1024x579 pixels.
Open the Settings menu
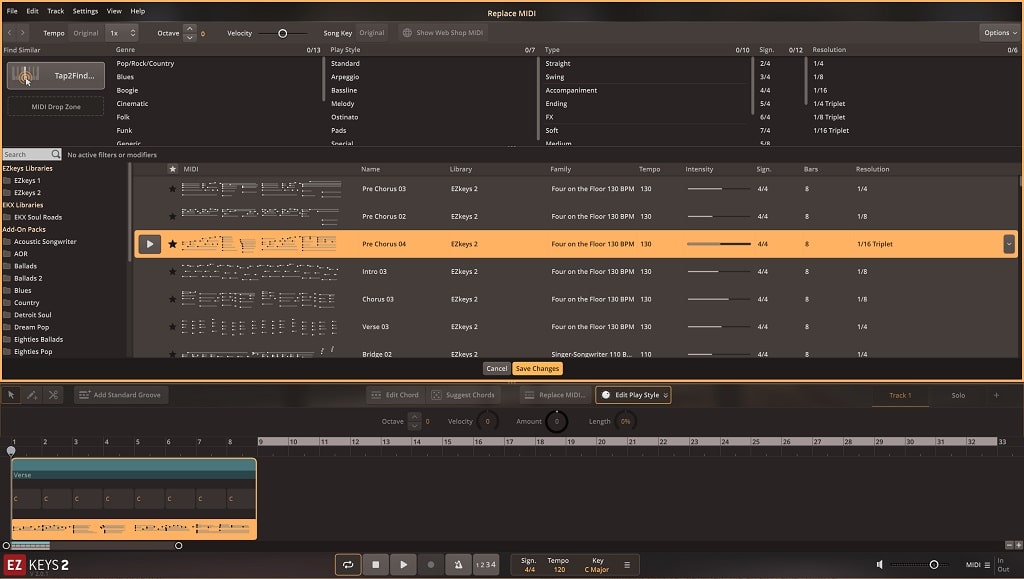click(x=85, y=11)
